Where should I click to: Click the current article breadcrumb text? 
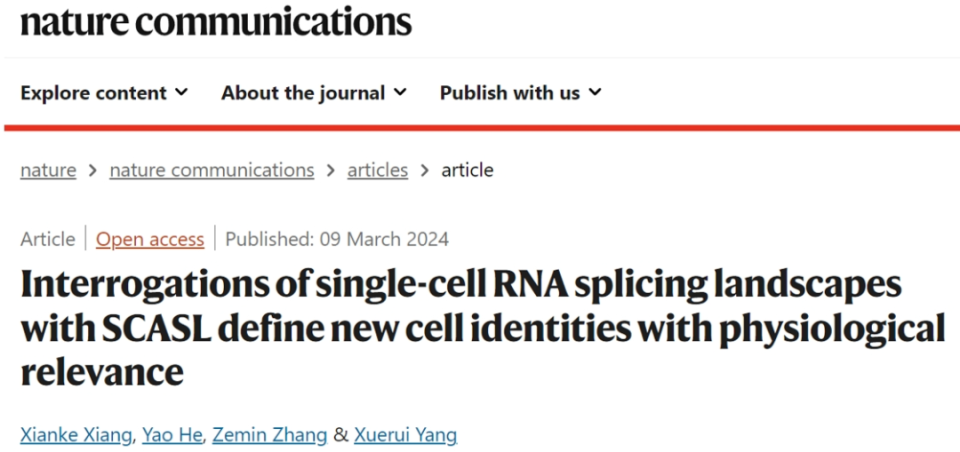click(468, 170)
